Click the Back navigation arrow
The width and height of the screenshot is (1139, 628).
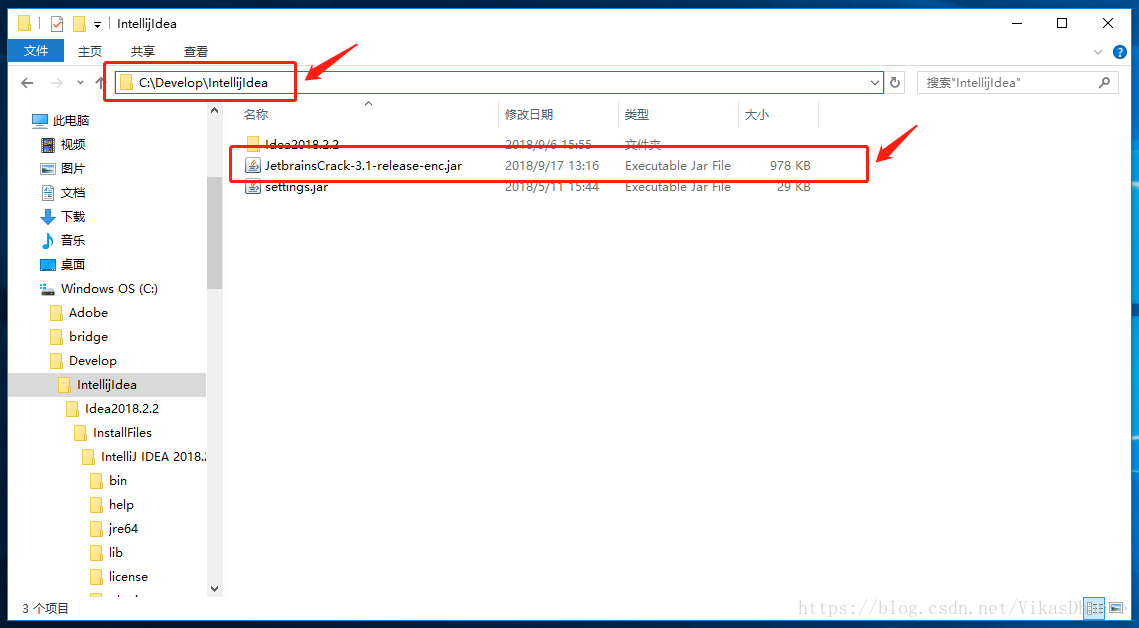pos(28,83)
